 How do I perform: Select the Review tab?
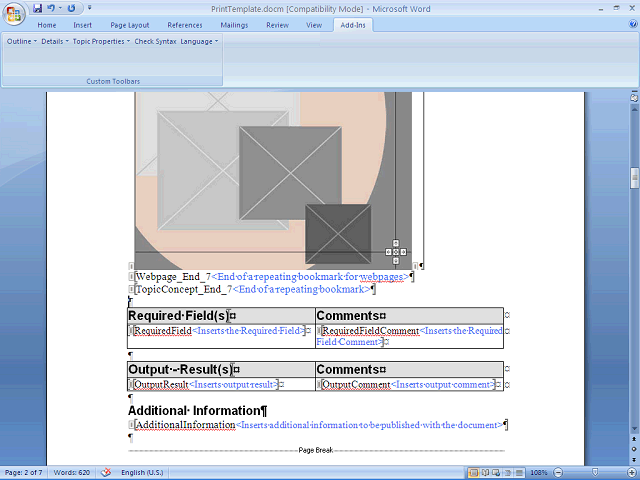278,25
